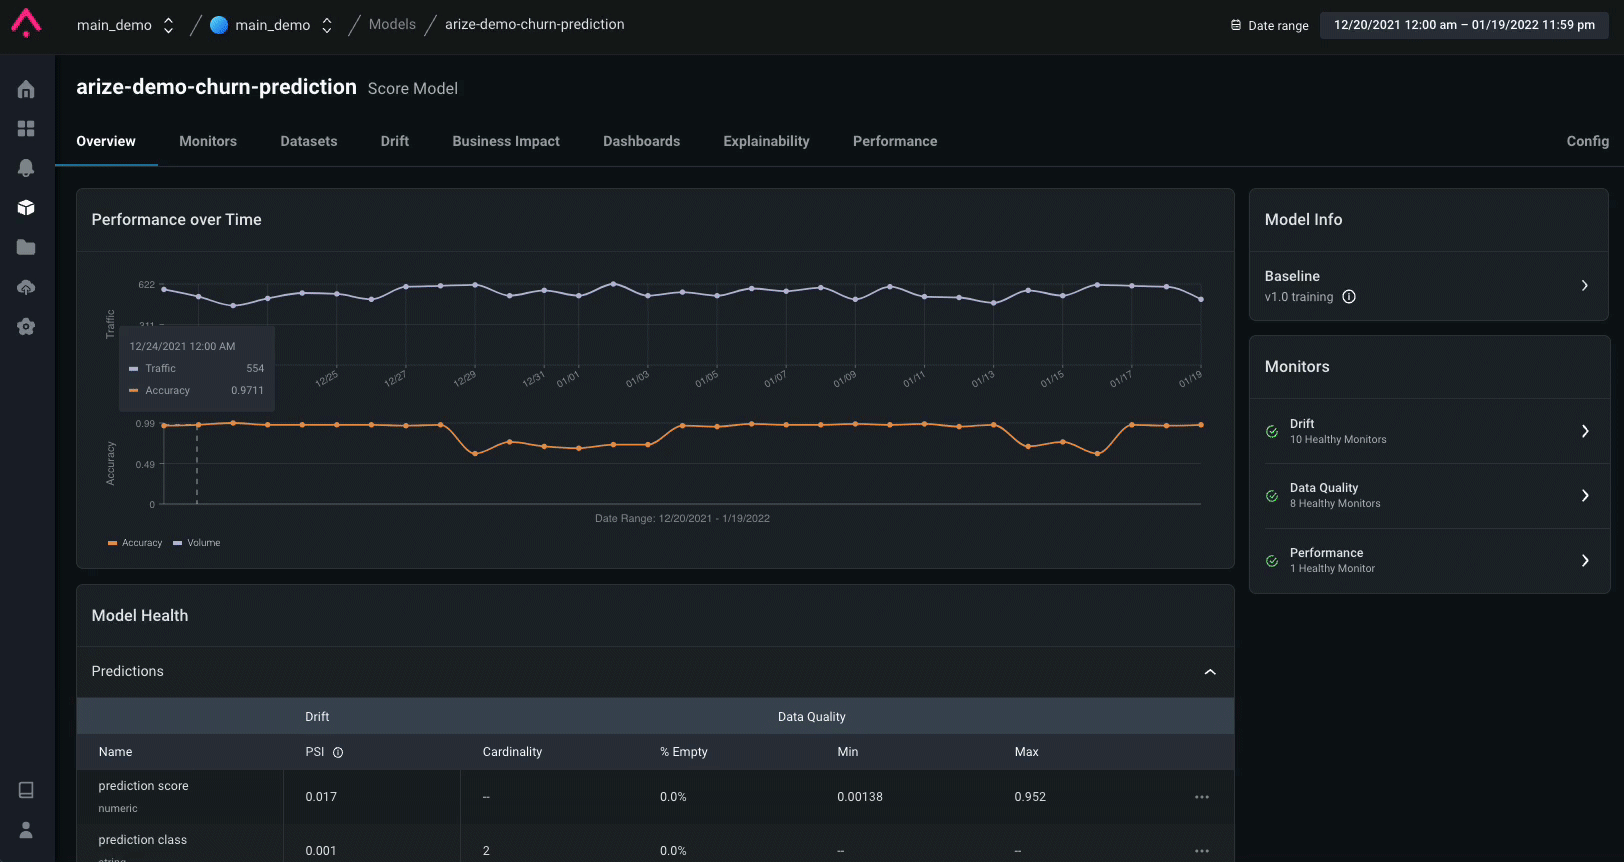Click the calendar icon beside Date range
Screen dimensions: 1624x862
[1236, 25]
